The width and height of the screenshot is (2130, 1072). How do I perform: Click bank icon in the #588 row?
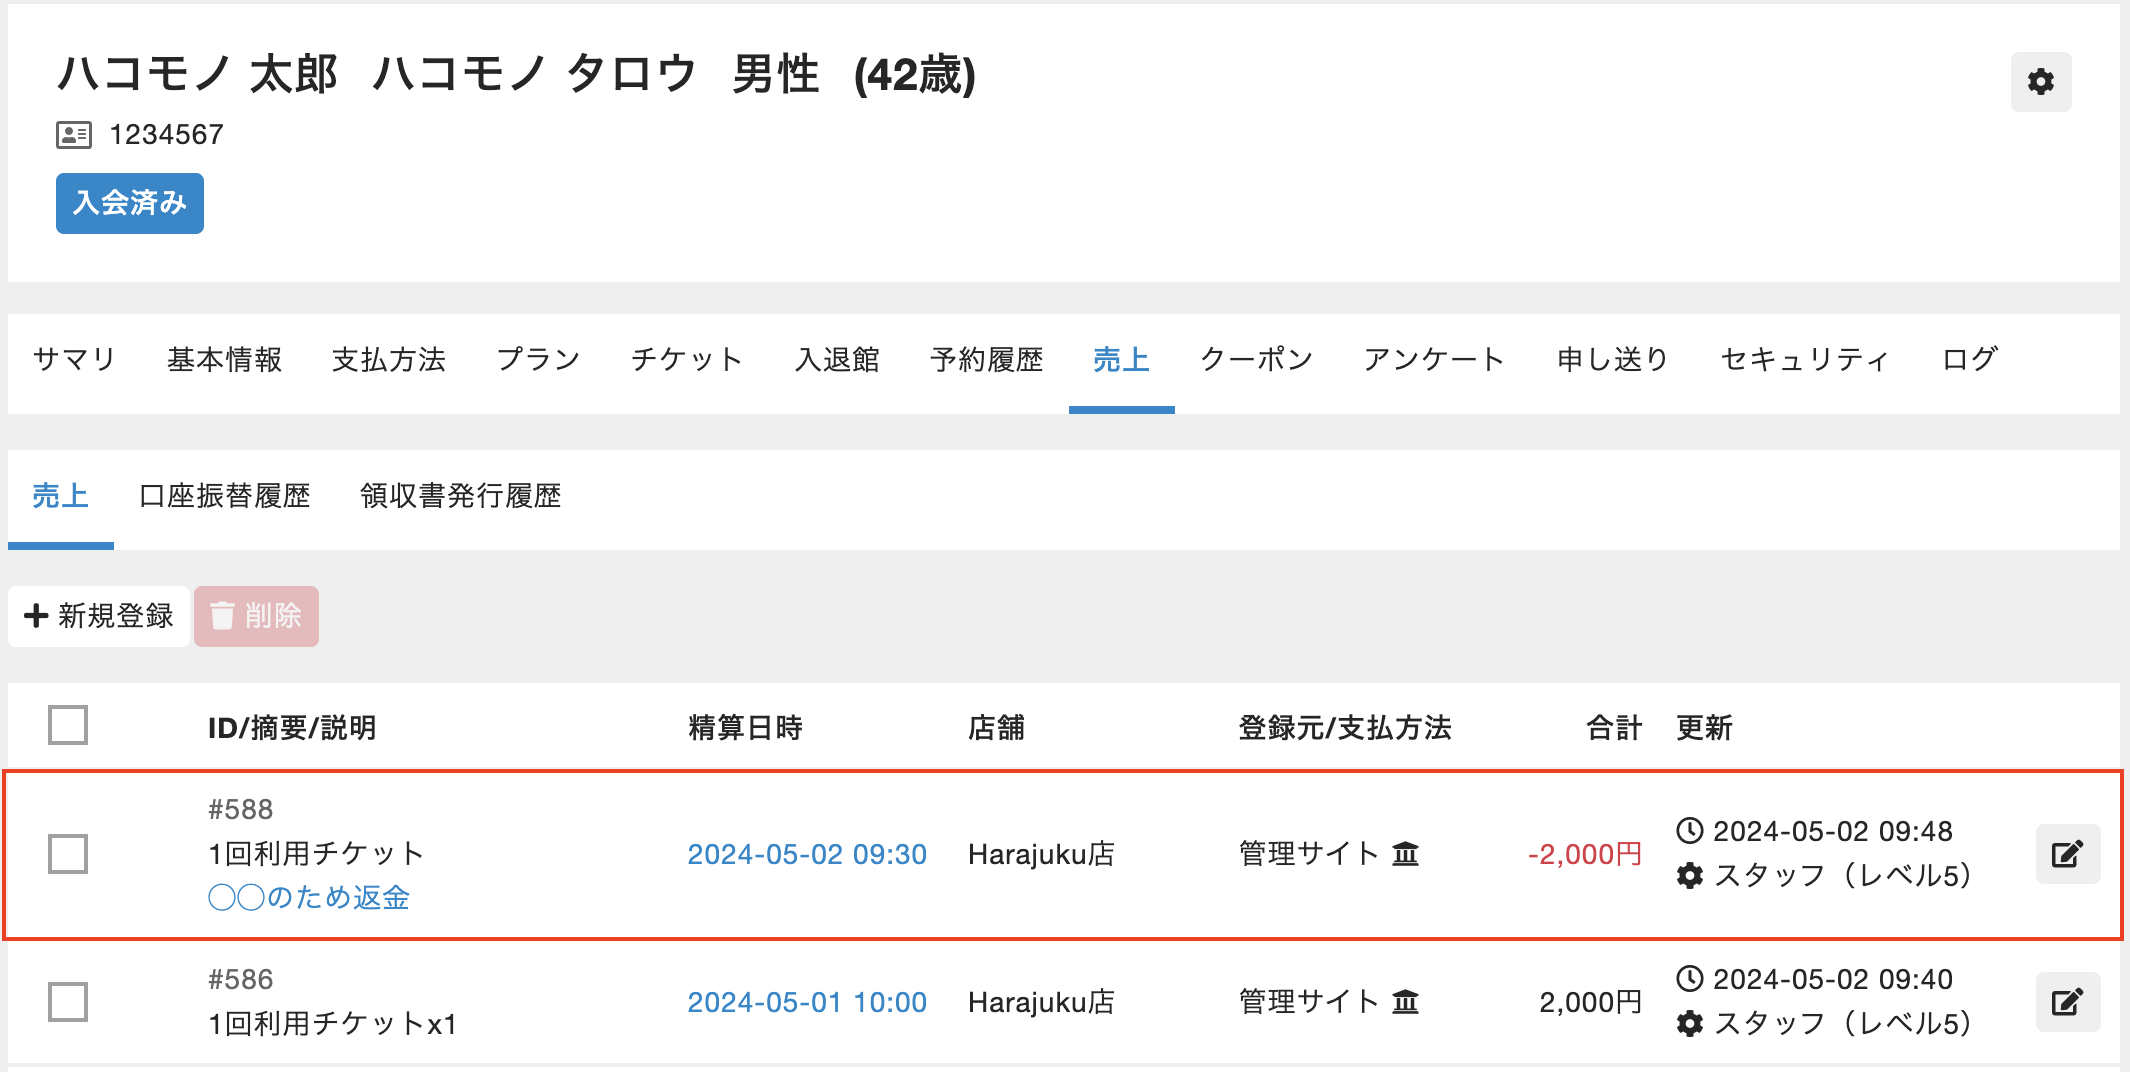1405,854
